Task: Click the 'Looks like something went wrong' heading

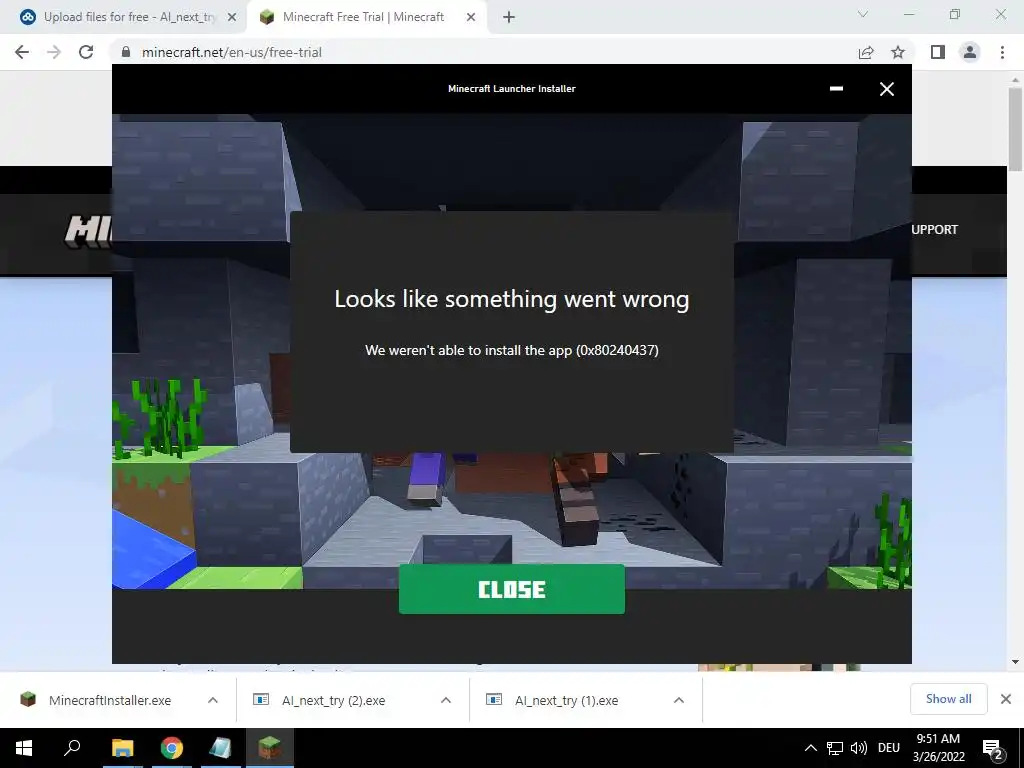Action: (511, 299)
